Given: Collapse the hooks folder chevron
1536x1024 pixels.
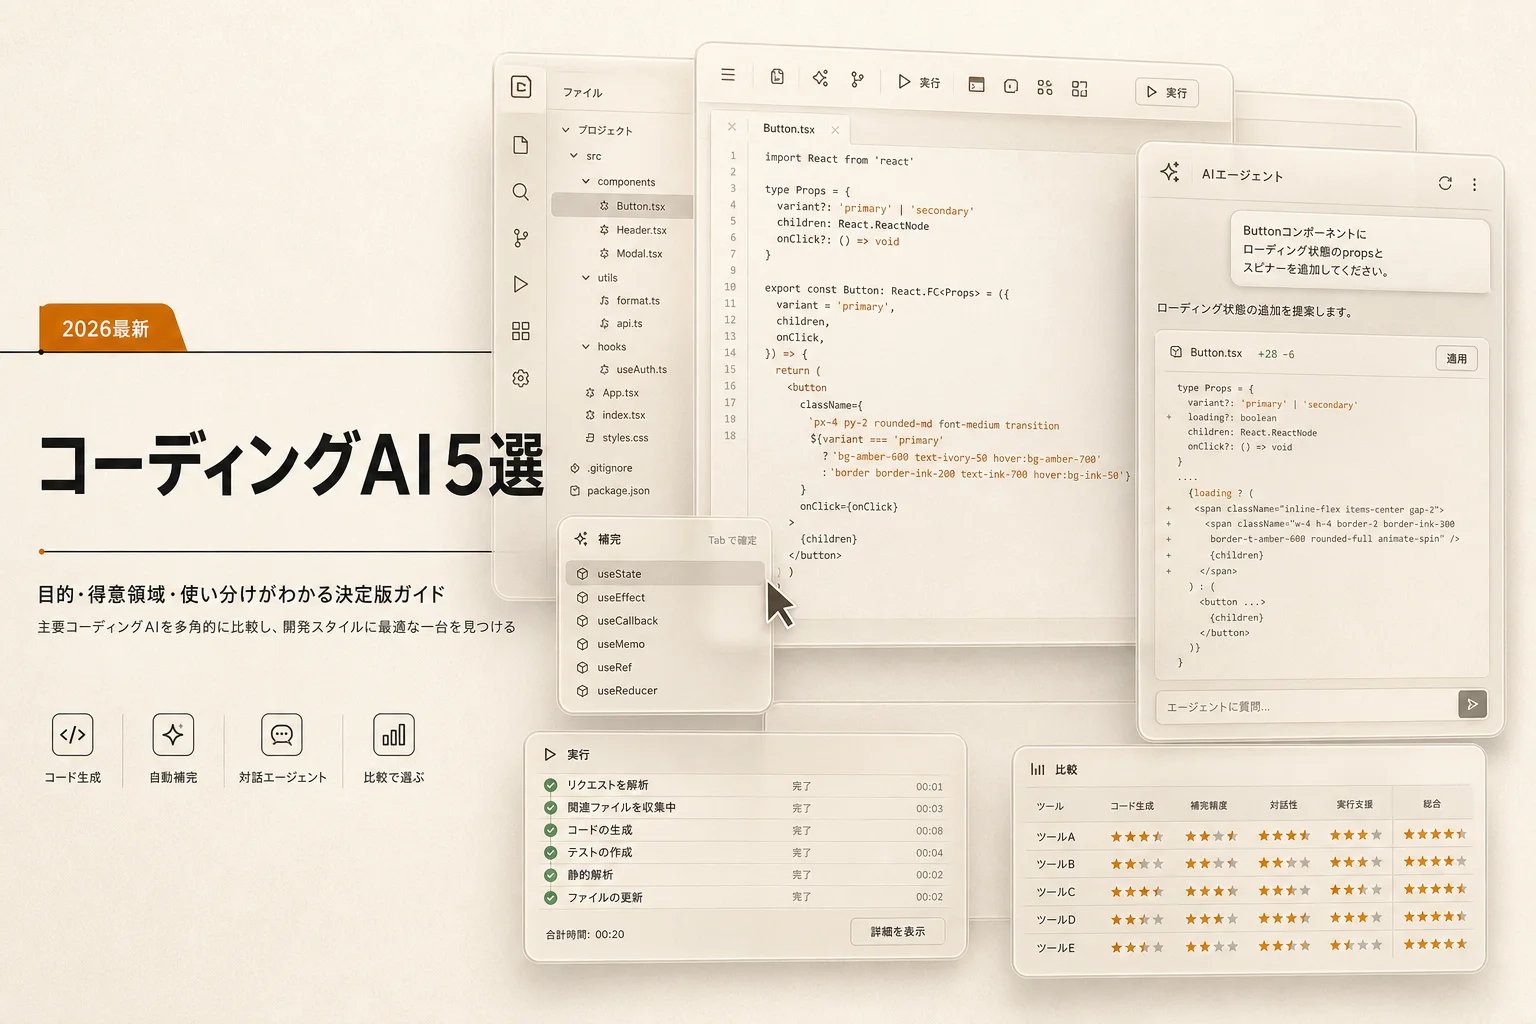Looking at the screenshot, I should pyautogui.click(x=586, y=347).
